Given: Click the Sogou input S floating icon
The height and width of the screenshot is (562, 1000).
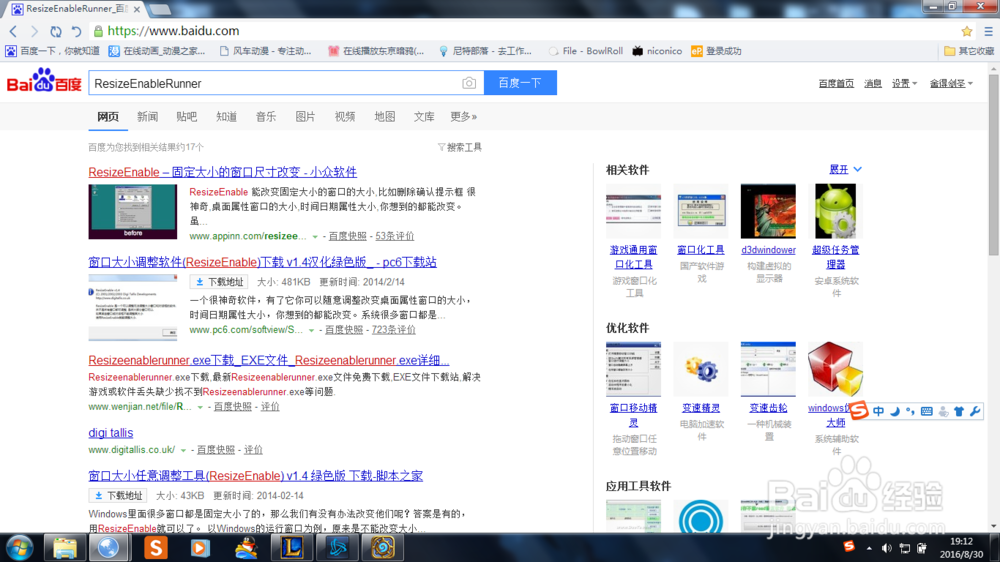Looking at the screenshot, I should (x=859, y=411).
